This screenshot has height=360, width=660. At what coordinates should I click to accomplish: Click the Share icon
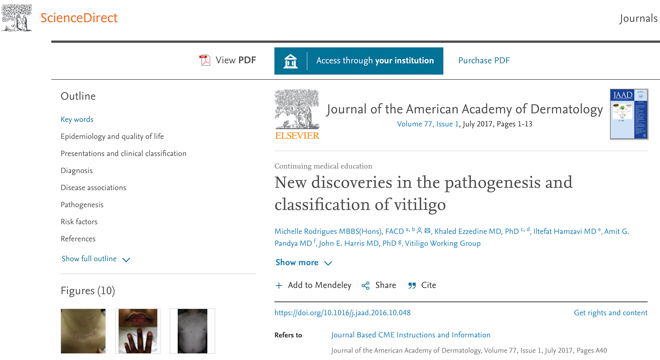pyautogui.click(x=365, y=285)
